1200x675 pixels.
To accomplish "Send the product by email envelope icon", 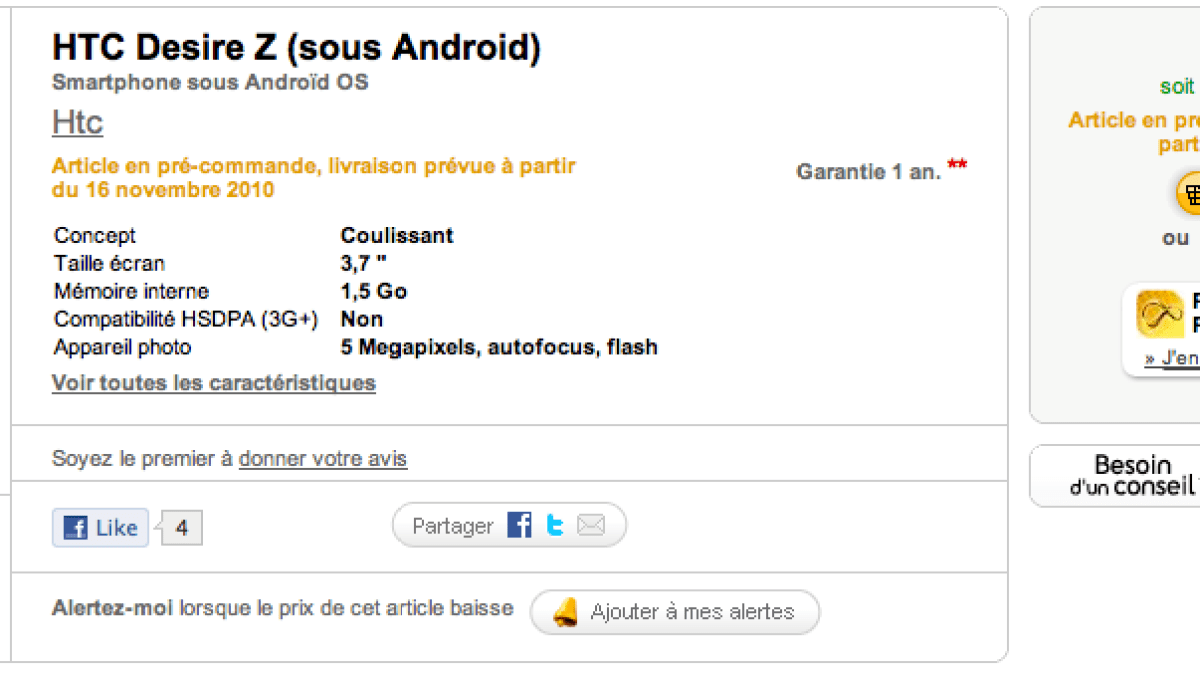I will point(591,525).
